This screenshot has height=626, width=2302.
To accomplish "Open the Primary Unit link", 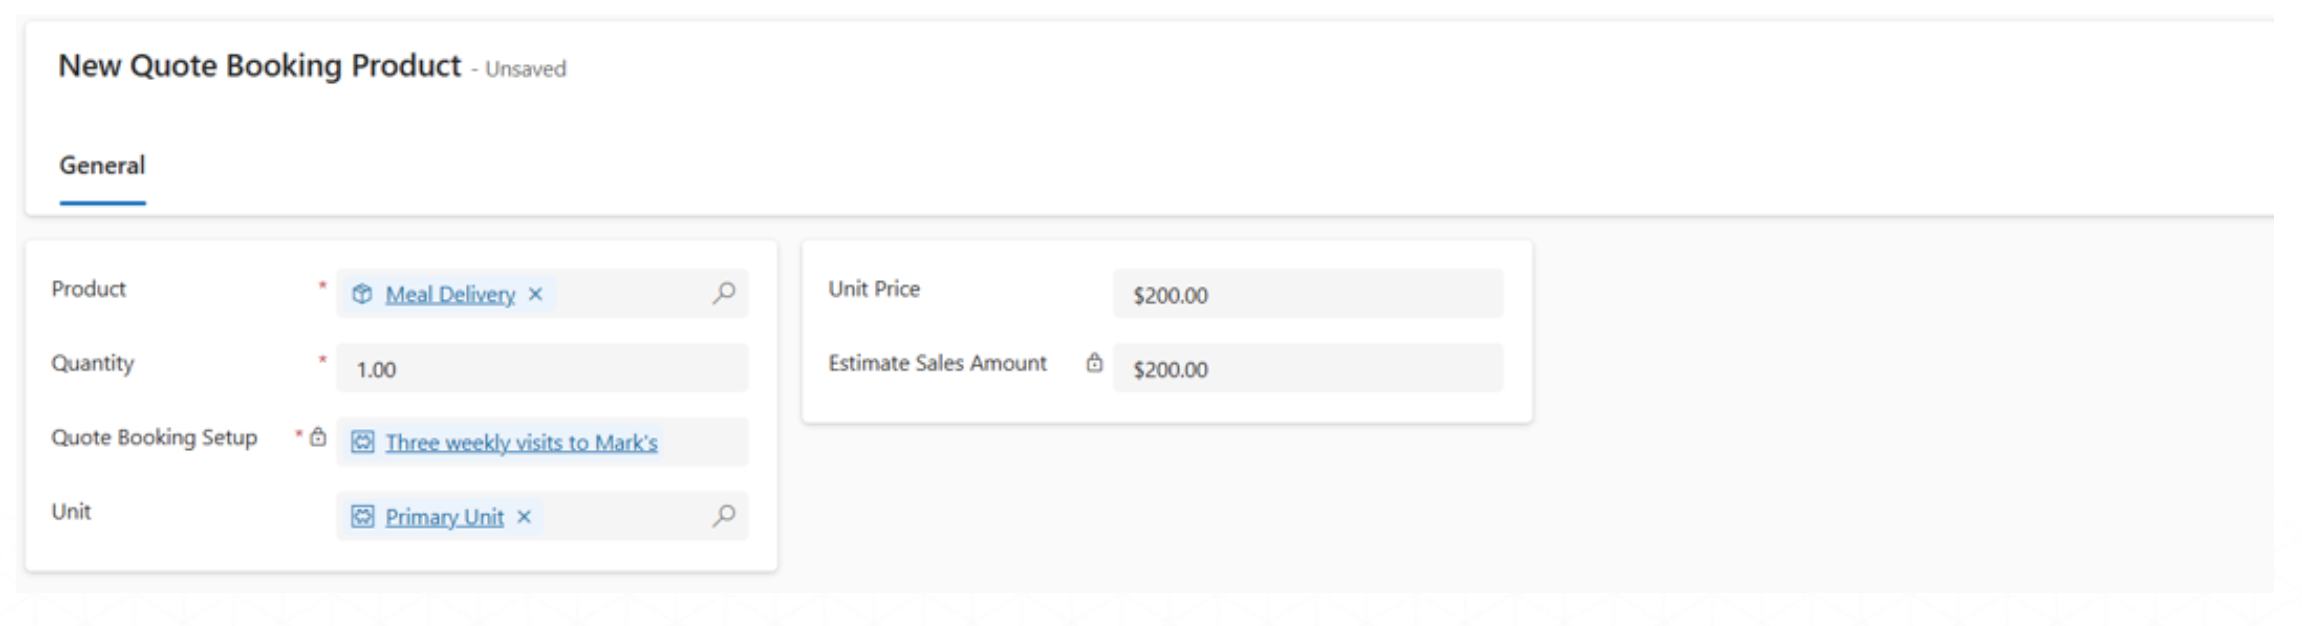I will (x=444, y=517).
